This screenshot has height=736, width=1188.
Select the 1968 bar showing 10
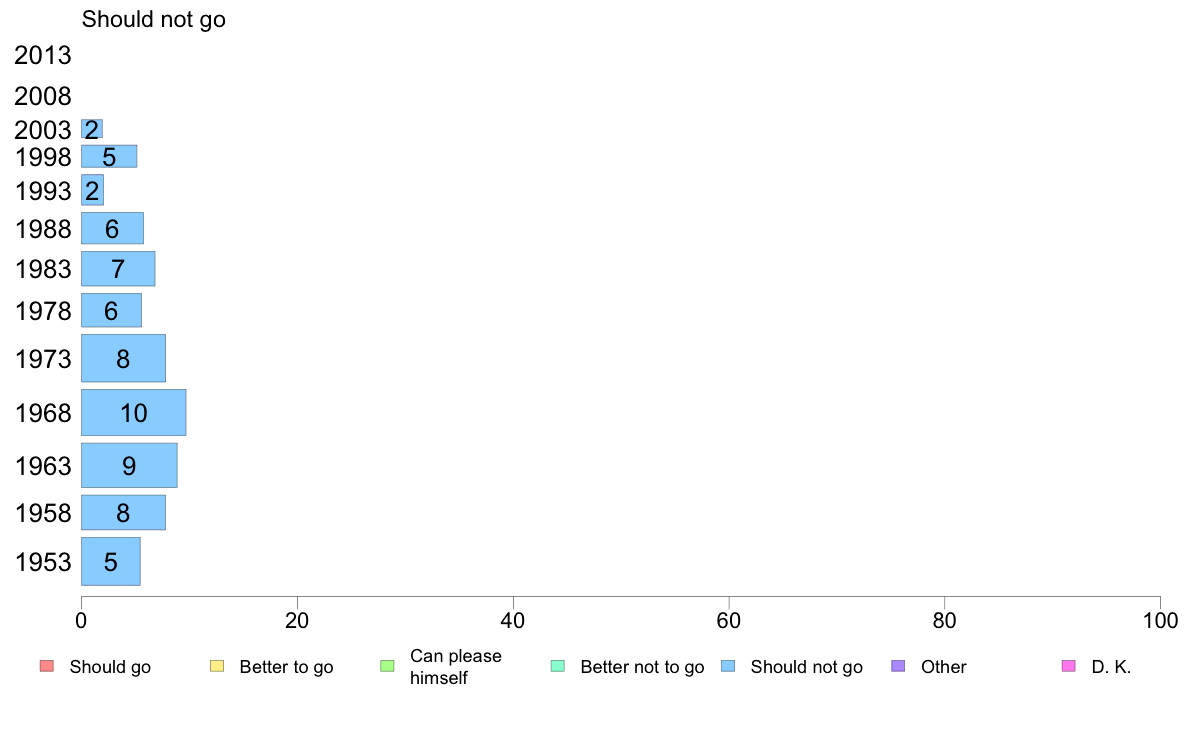click(x=133, y=412)
